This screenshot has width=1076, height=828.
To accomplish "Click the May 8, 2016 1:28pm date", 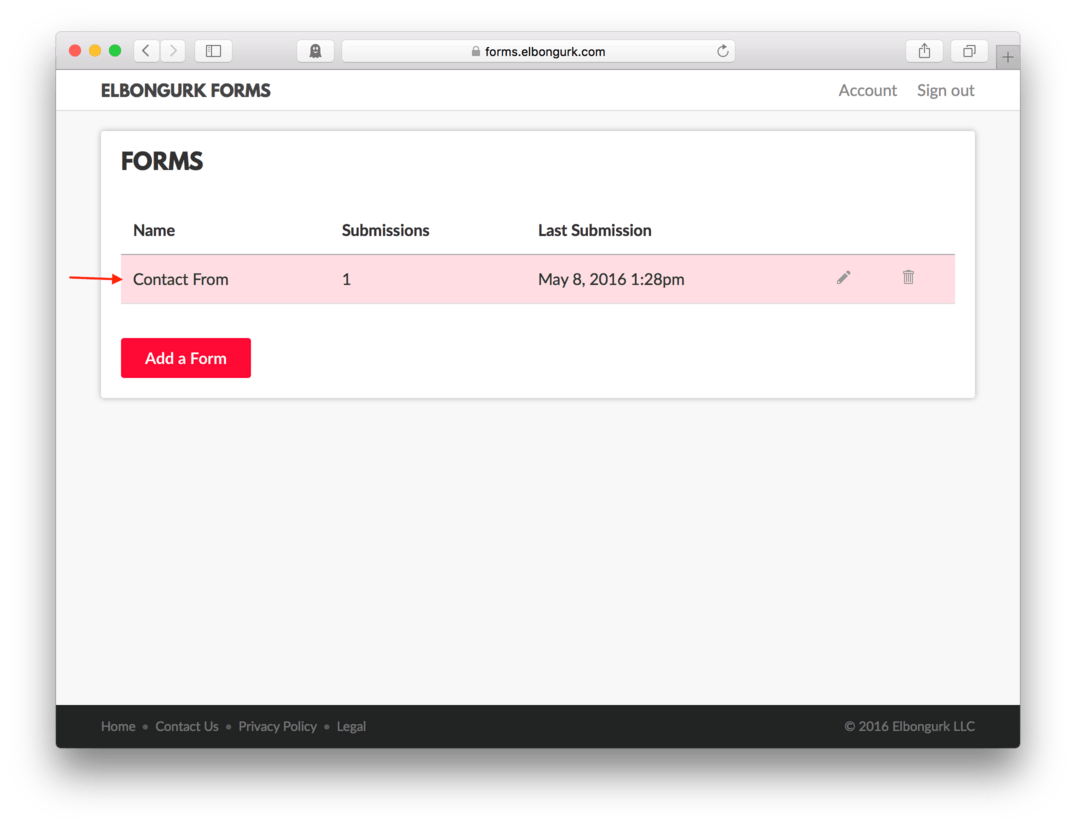I will [611, 279].
